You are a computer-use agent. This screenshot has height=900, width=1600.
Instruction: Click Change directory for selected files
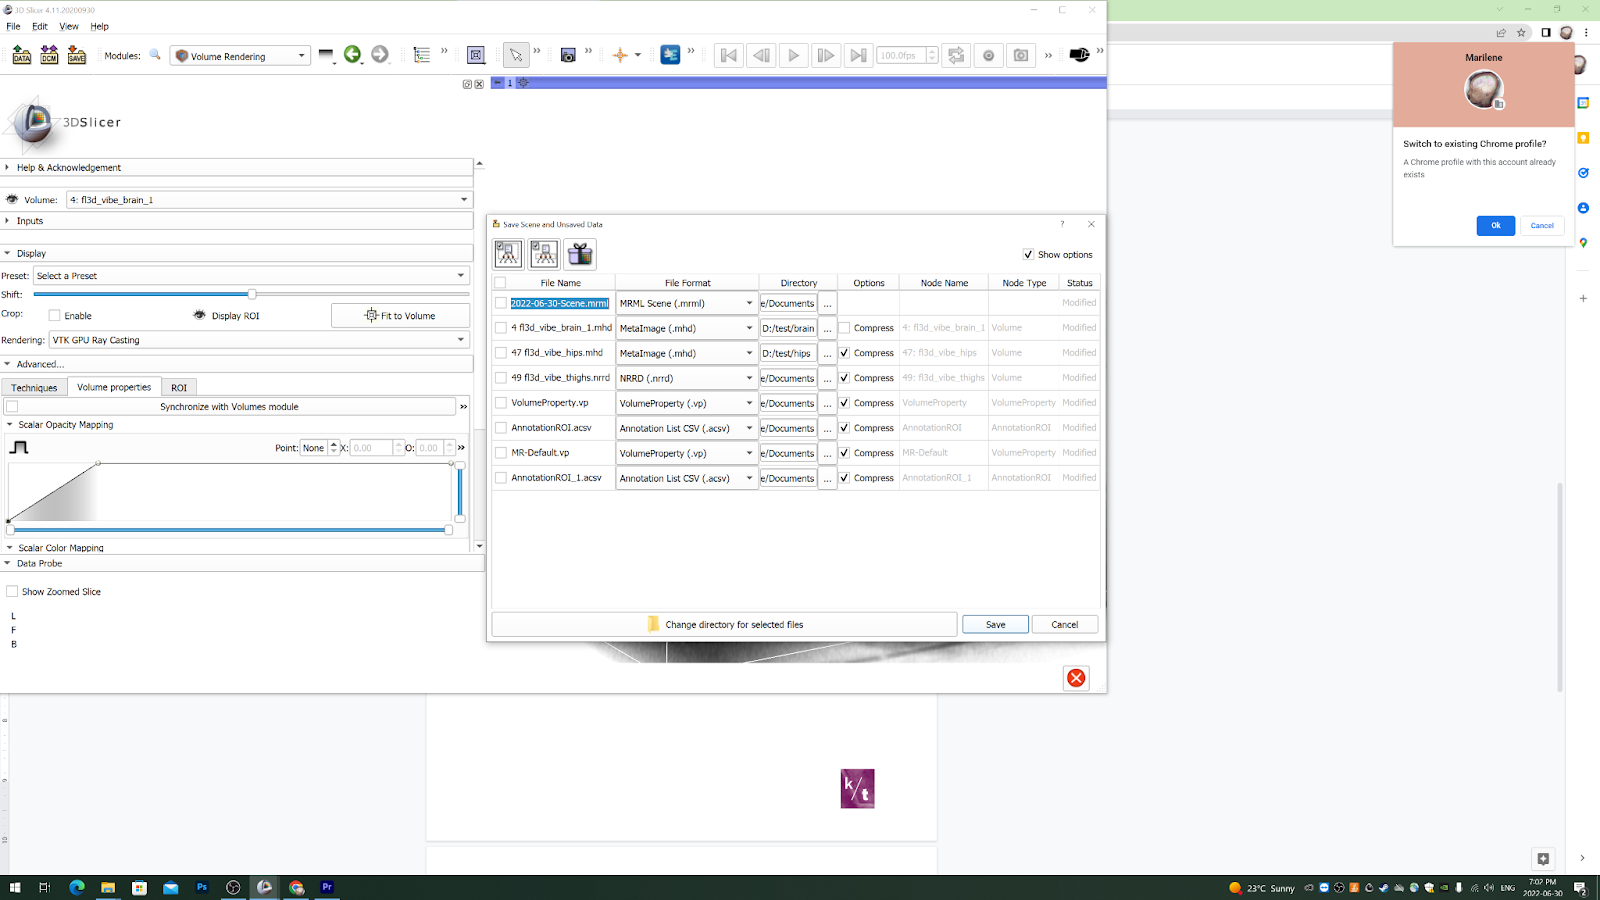(x=724, y=625)
